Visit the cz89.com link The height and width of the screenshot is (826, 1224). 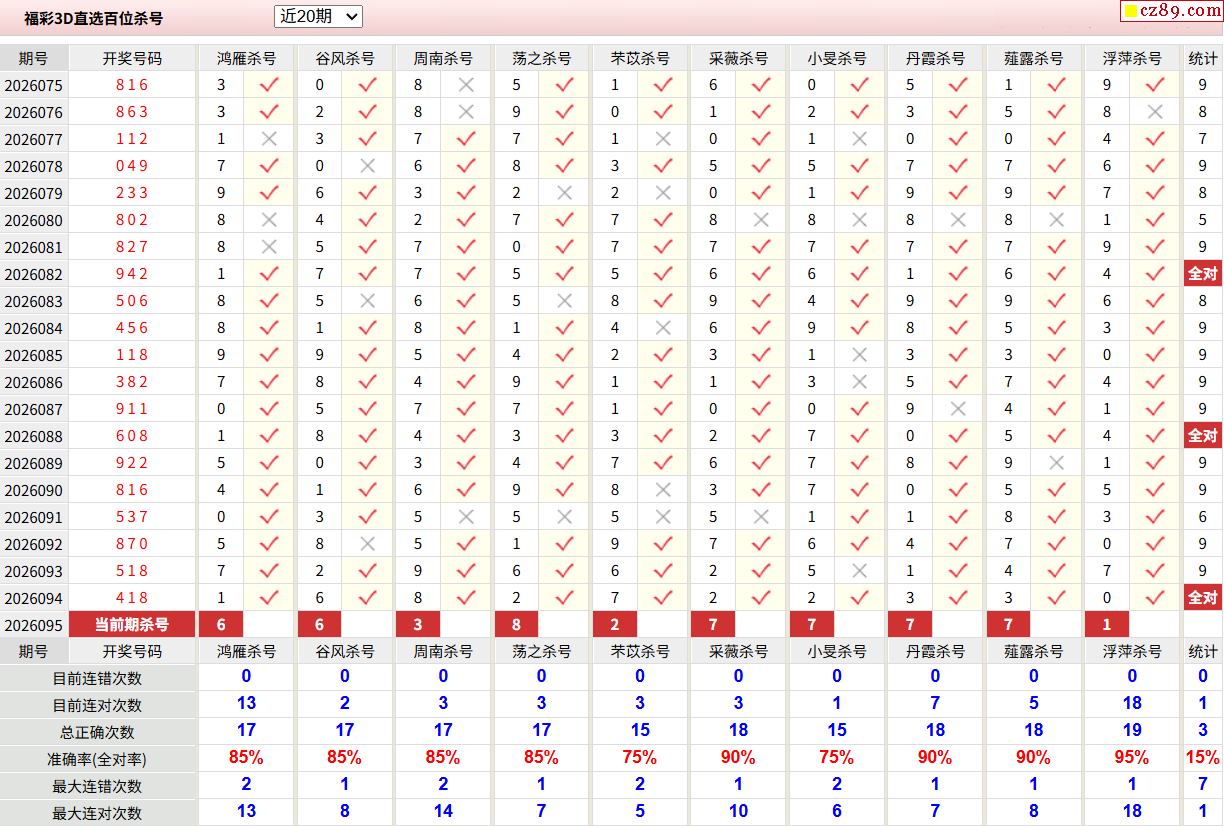tap(1170, 11)
